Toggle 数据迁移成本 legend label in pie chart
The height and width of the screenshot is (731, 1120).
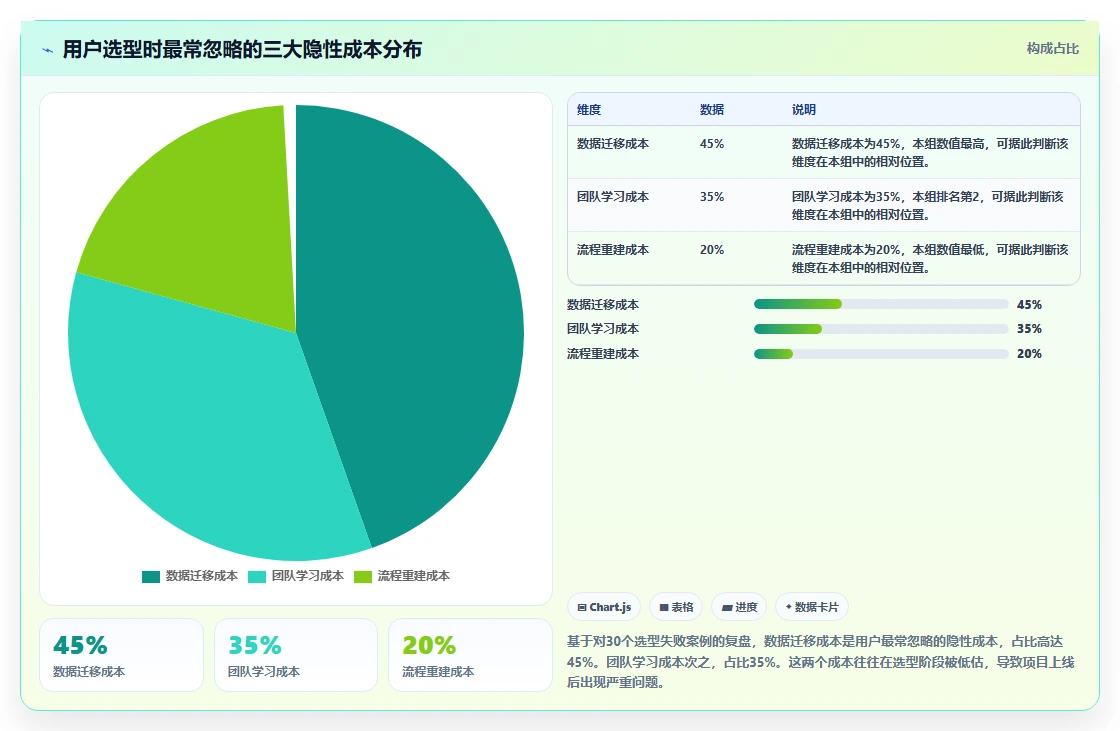click(201, 576)
